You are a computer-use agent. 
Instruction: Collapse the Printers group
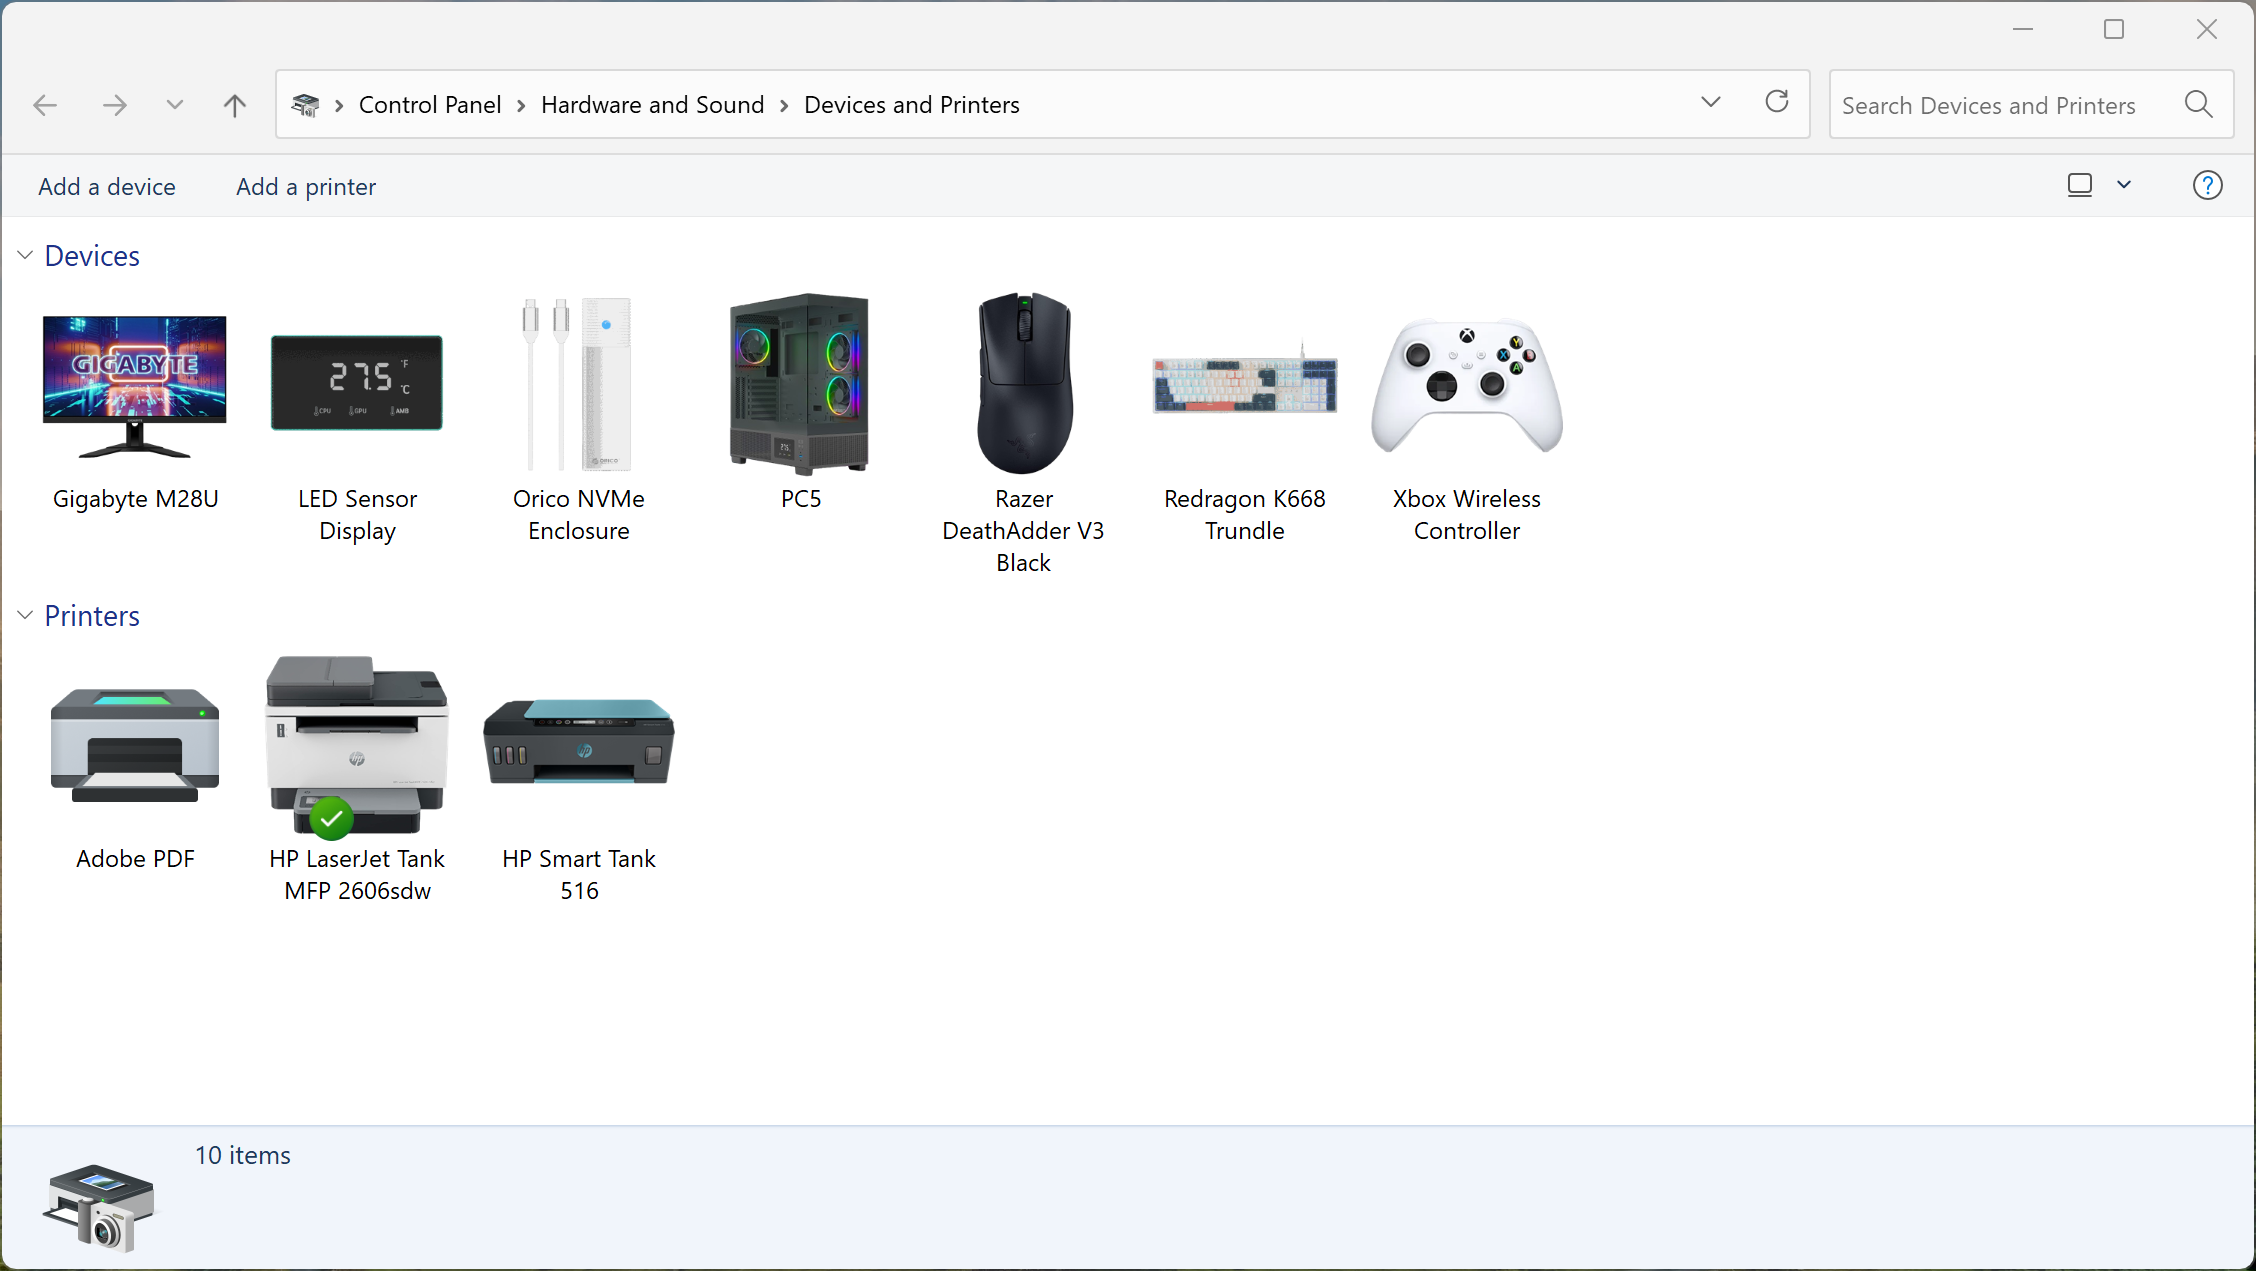click(x=25, y=616)
